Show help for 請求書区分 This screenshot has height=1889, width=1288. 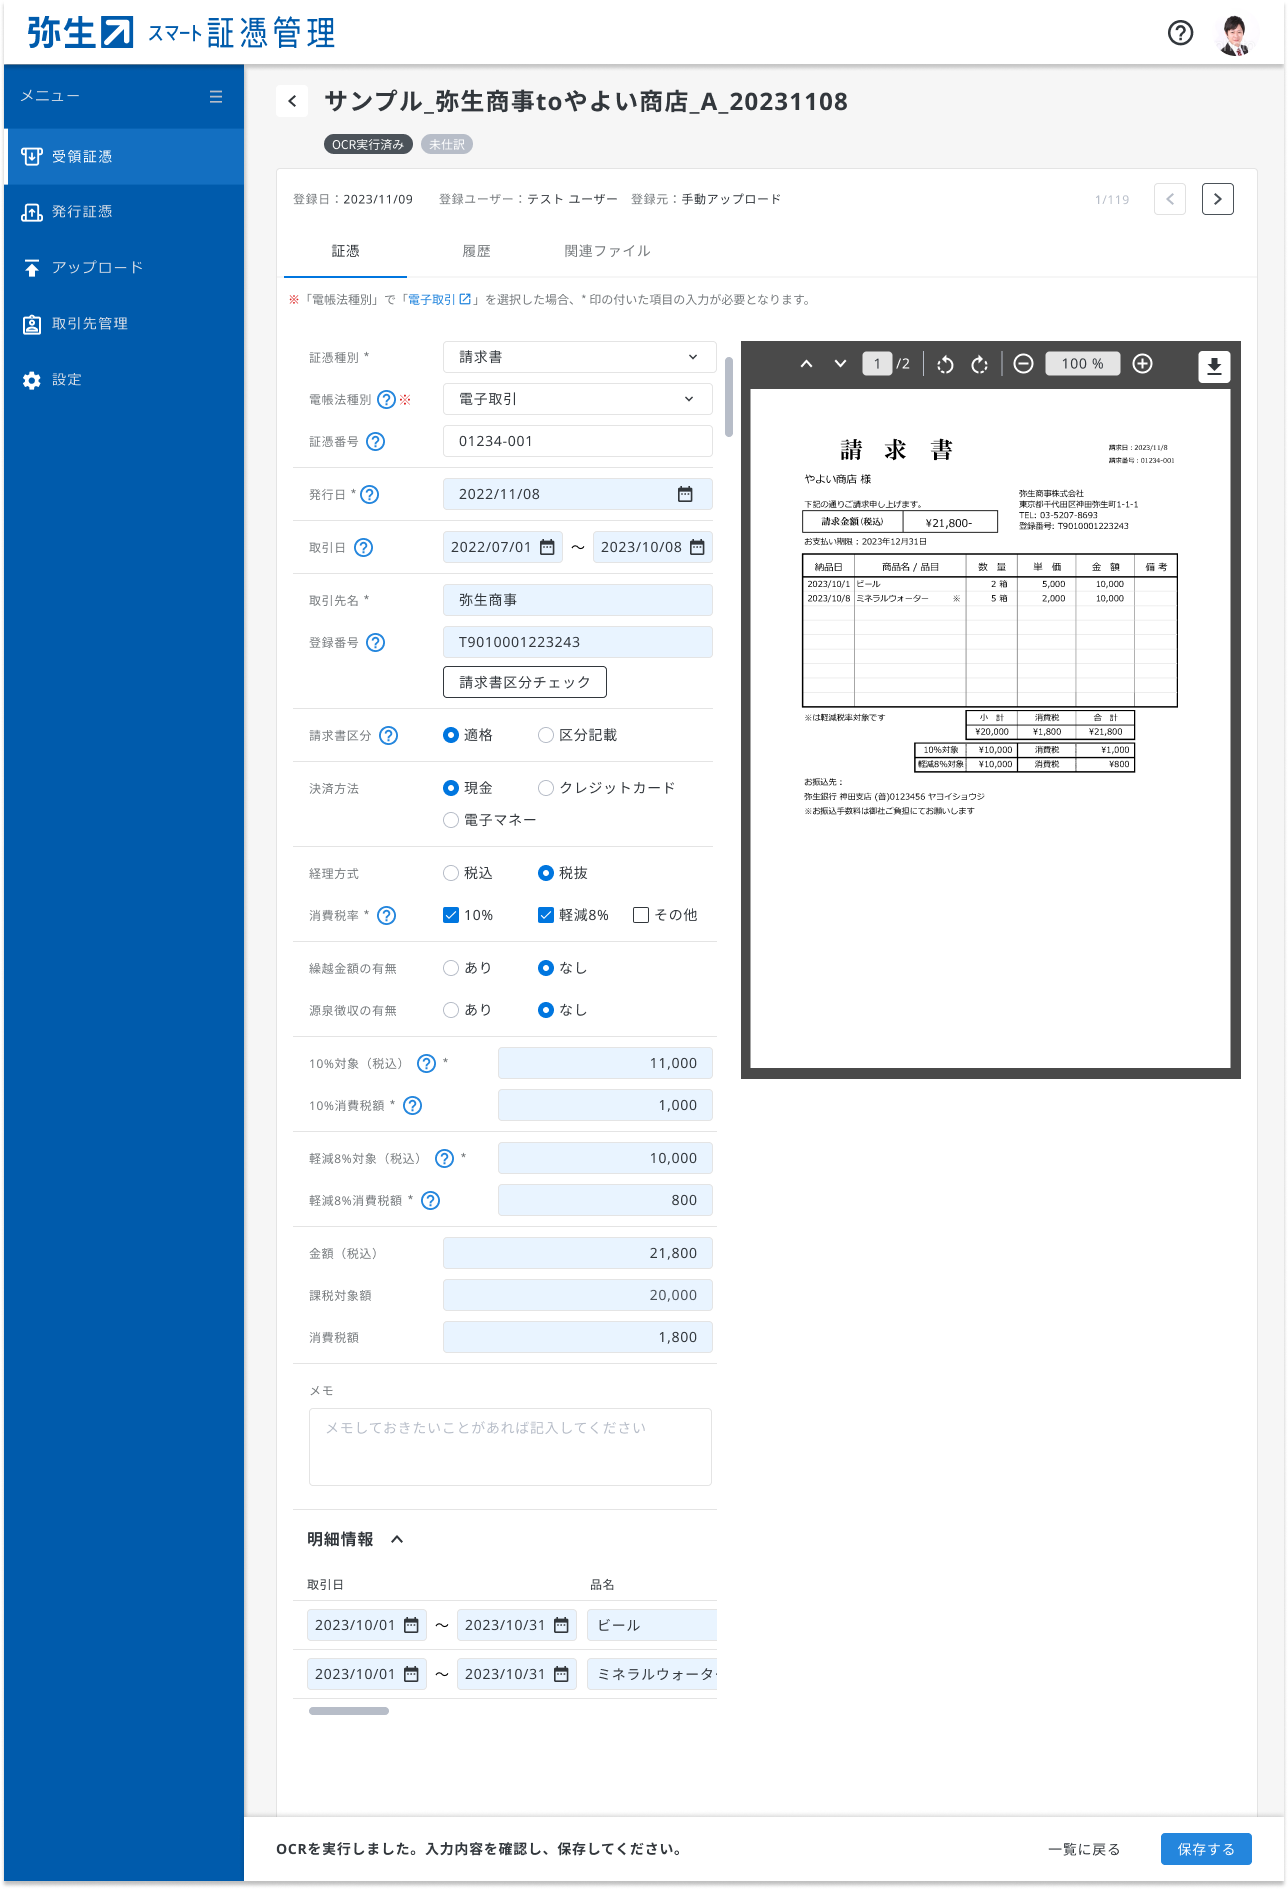coord(388,735)
